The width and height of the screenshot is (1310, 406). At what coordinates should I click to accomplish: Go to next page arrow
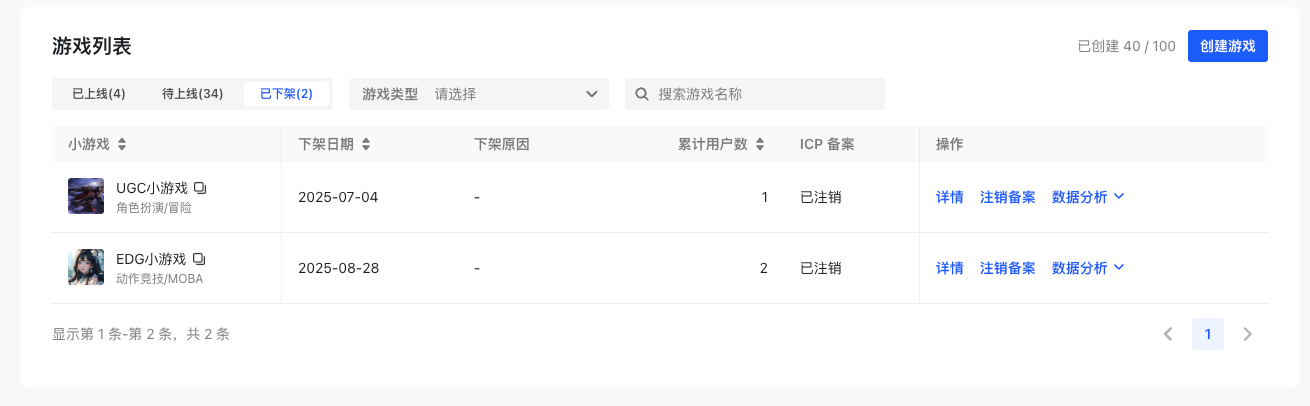tap(1247, 334)
